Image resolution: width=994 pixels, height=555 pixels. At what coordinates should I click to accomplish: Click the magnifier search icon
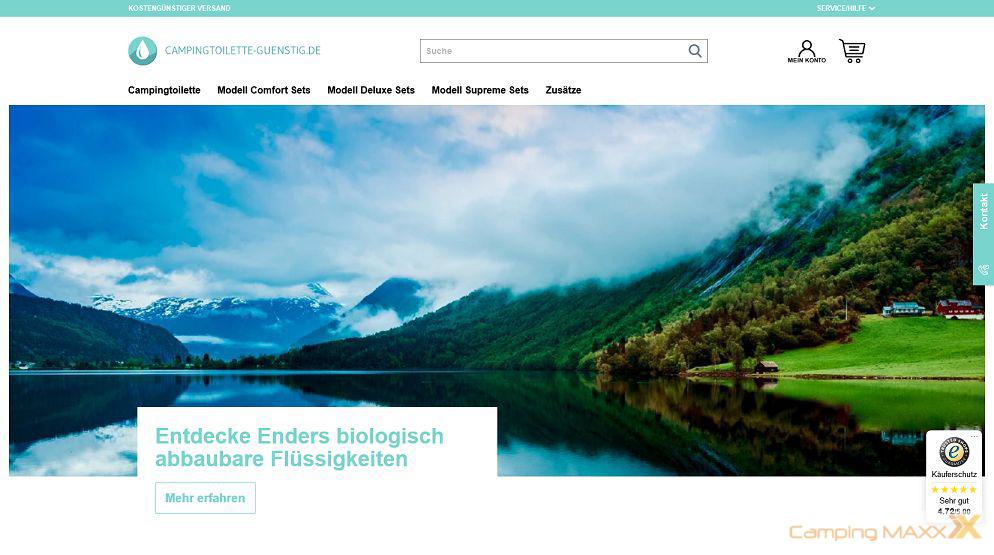695,51
